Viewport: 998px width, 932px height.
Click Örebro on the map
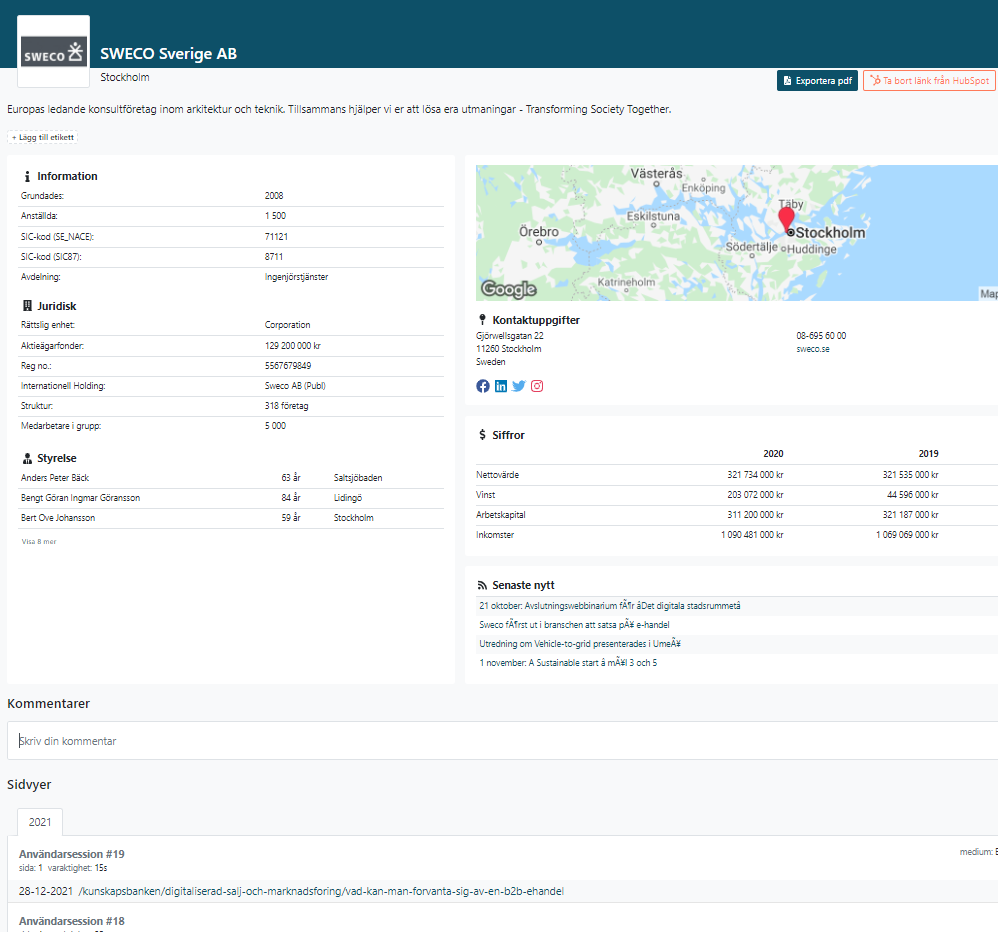538,232
